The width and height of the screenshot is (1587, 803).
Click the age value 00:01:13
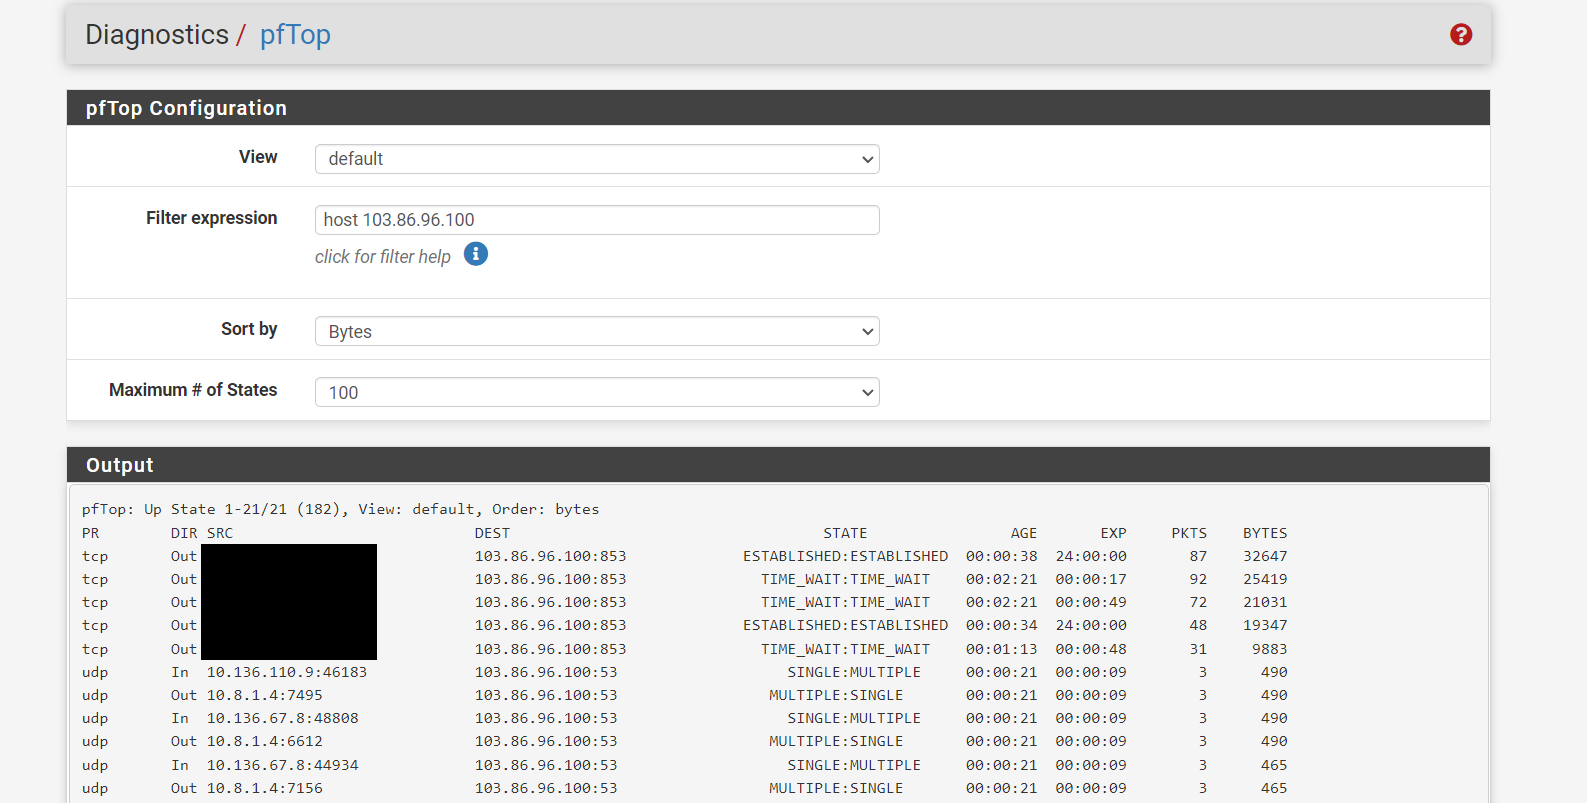[x=1001, y=649]
